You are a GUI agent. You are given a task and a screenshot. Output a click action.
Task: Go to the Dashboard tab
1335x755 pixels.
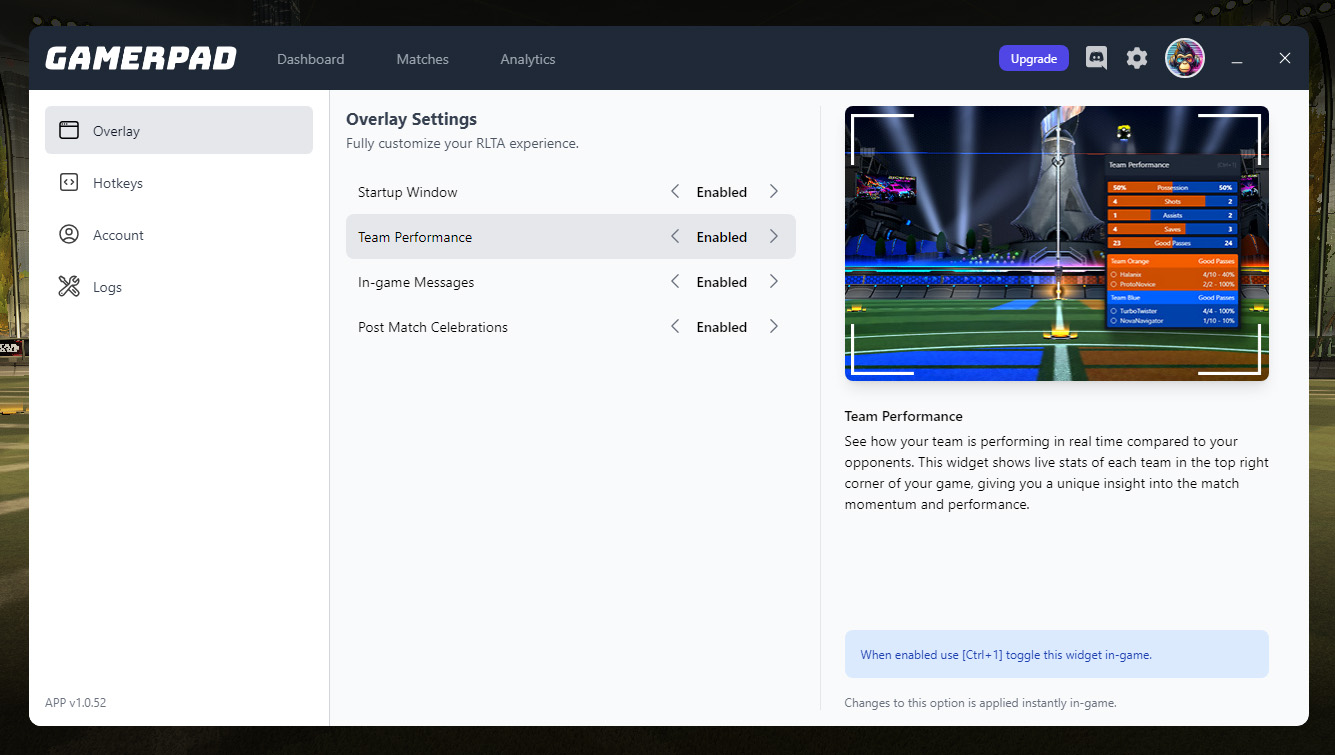click(x=311, y=59)
